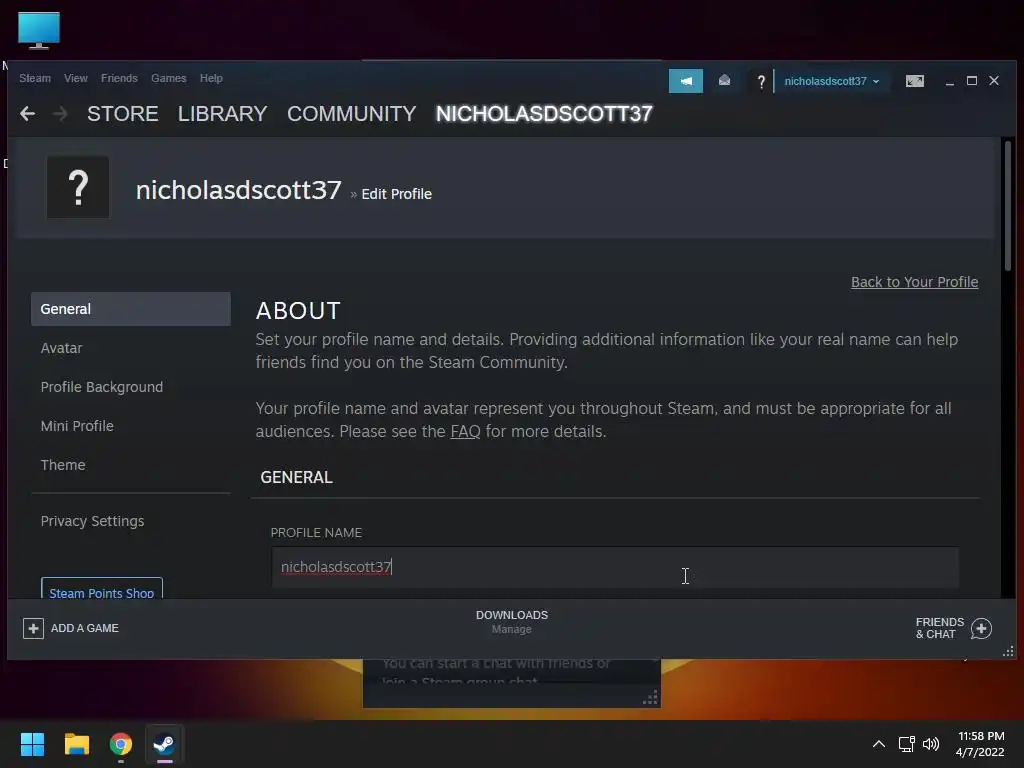Click into the Profile Name input field
This screenshot has height=768, width=1024.
click(x=615, y=567)
